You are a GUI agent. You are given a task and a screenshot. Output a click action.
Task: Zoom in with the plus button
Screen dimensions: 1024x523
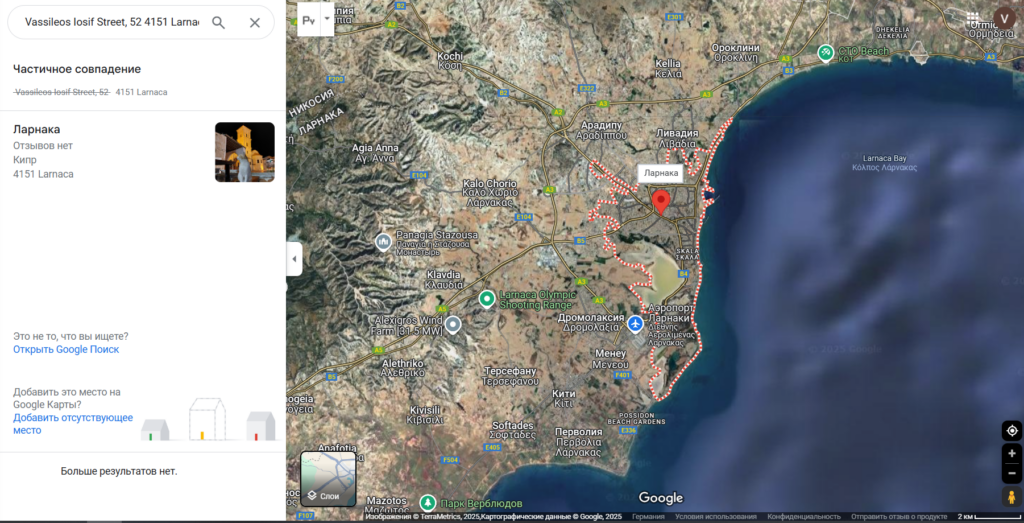[1011, 453]
